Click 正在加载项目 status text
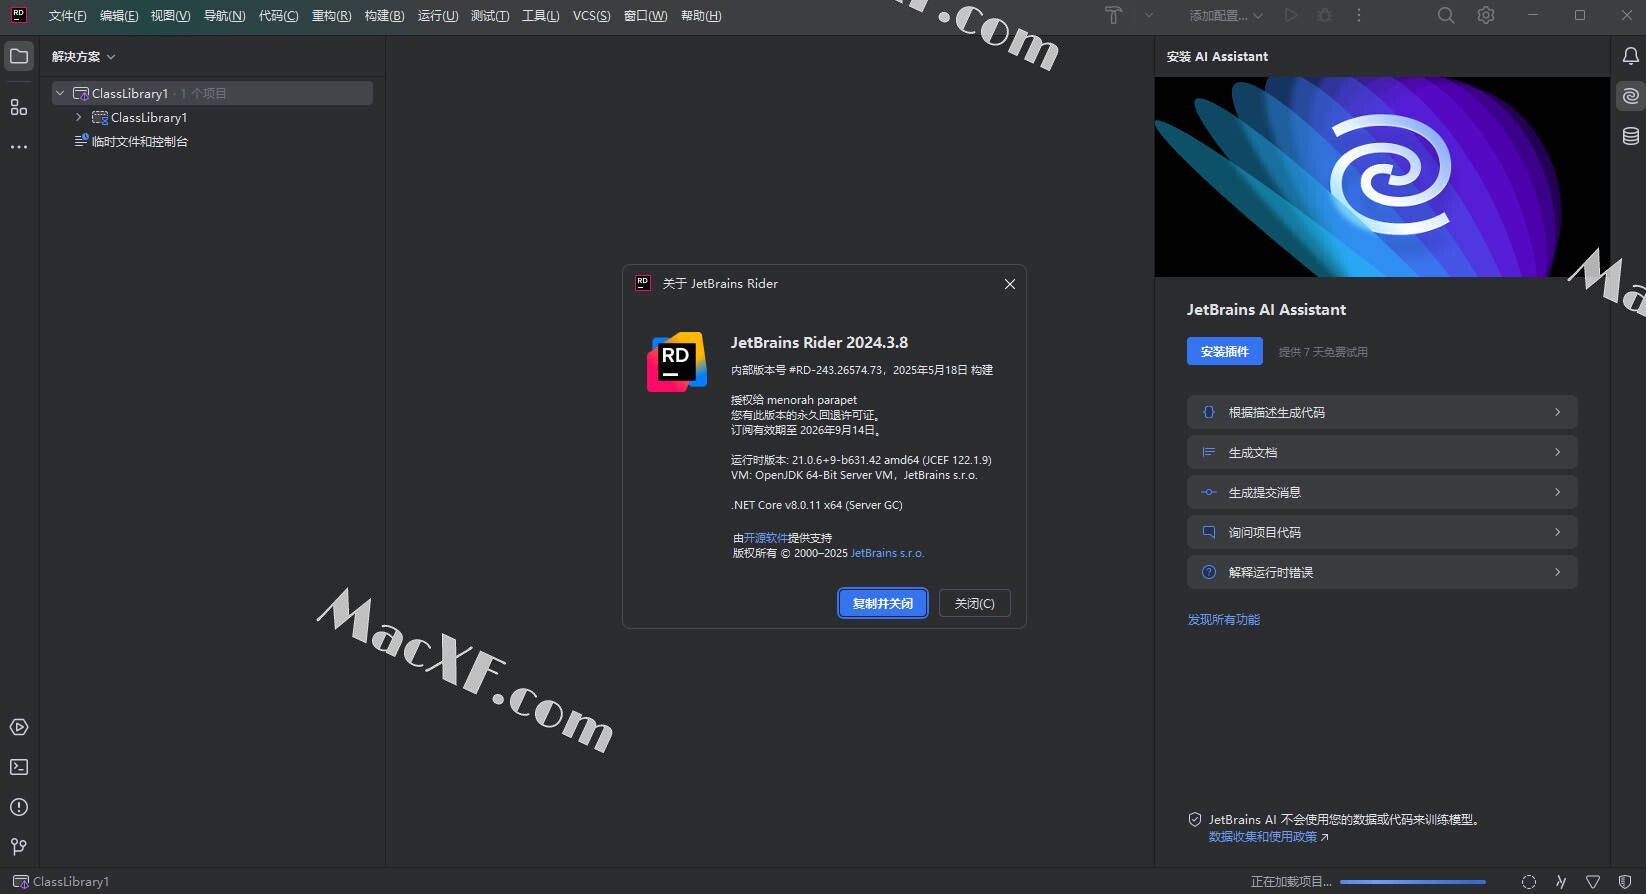 [x=1291, y=882]
